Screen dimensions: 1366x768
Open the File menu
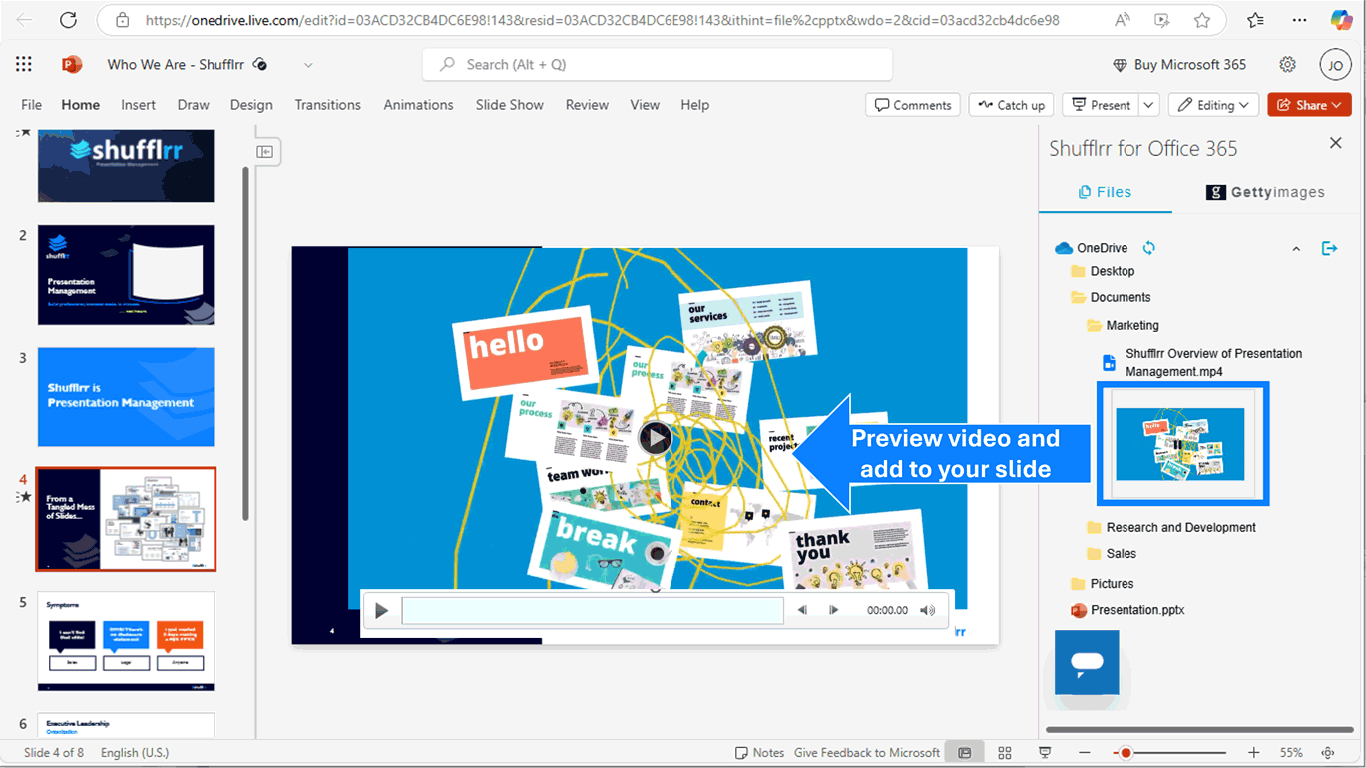(32, 105)
